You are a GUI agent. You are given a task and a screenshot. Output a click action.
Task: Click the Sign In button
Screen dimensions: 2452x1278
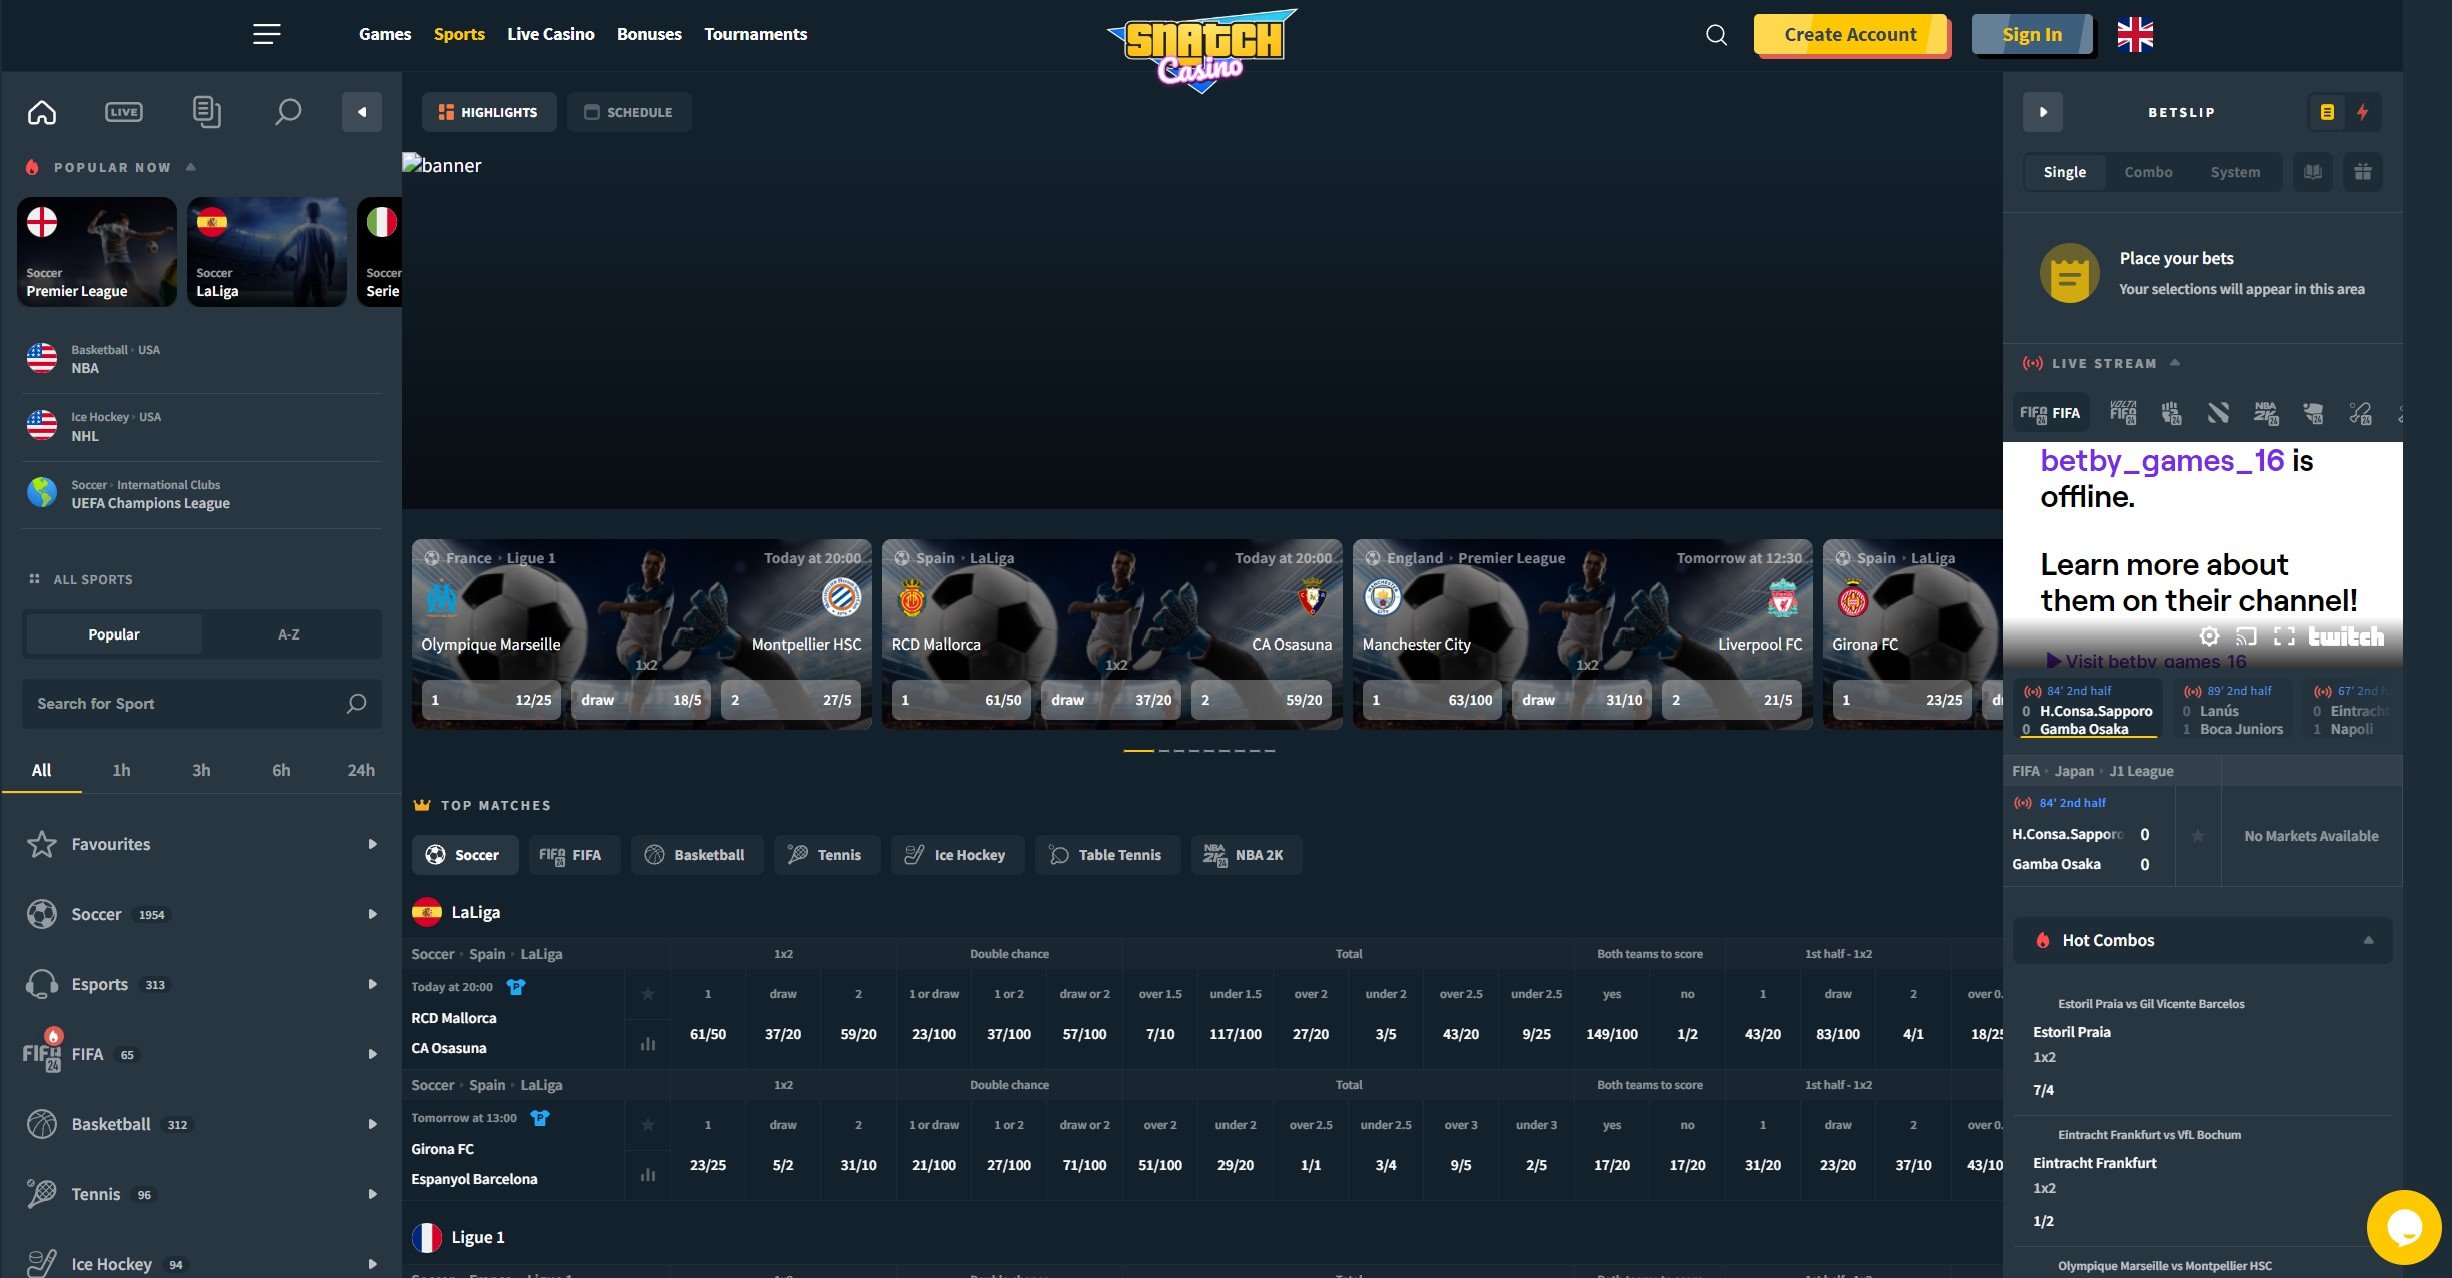[2032, 35]
